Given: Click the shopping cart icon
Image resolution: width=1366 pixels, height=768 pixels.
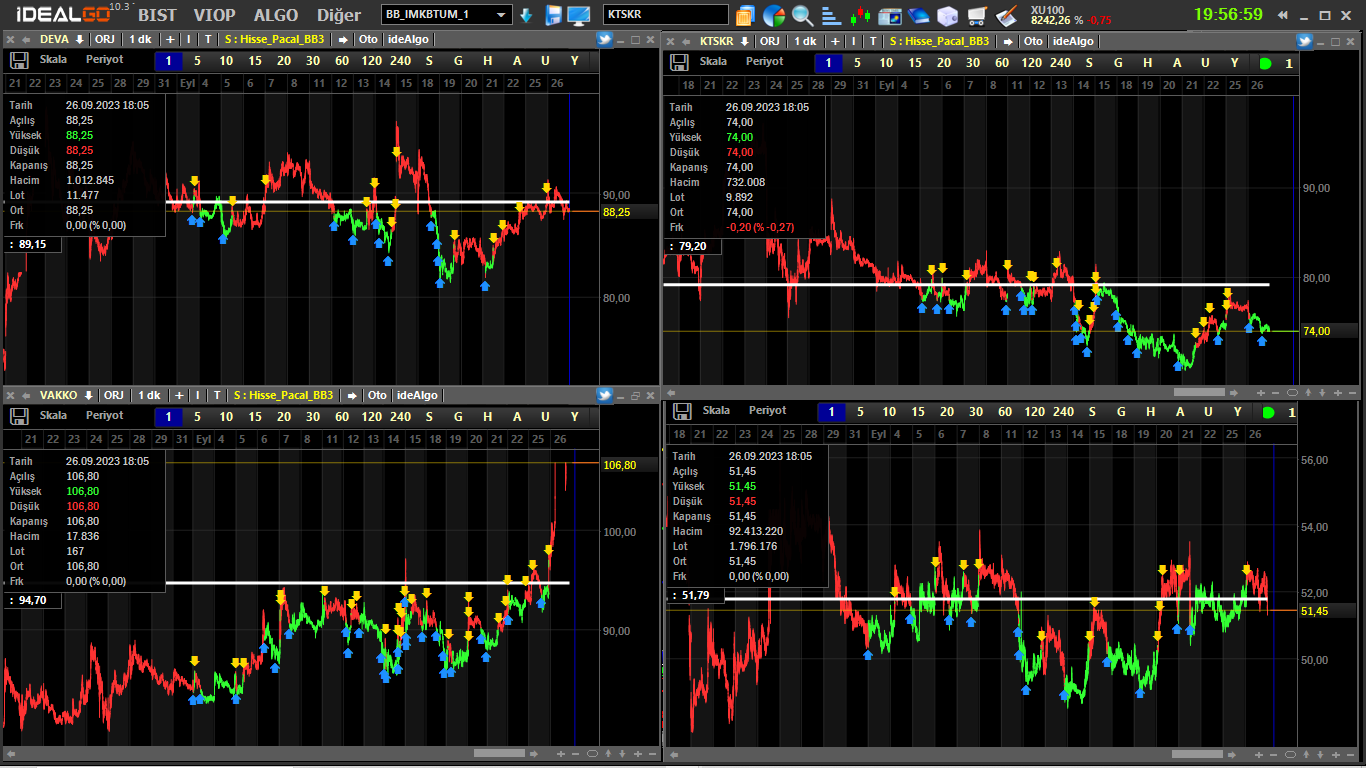Looking at the screenshot, I should click(x=977, y=15).
